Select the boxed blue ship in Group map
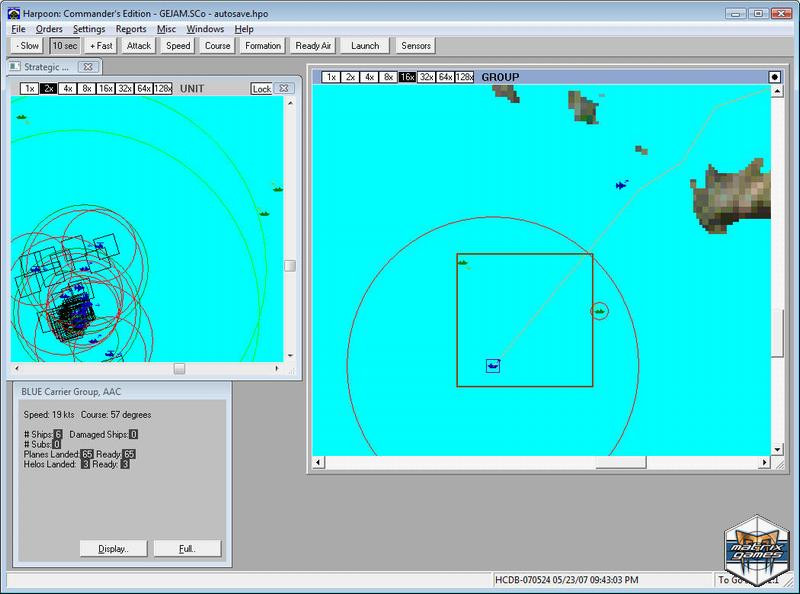Screen dimensions: 800x594 coord(493,366)
